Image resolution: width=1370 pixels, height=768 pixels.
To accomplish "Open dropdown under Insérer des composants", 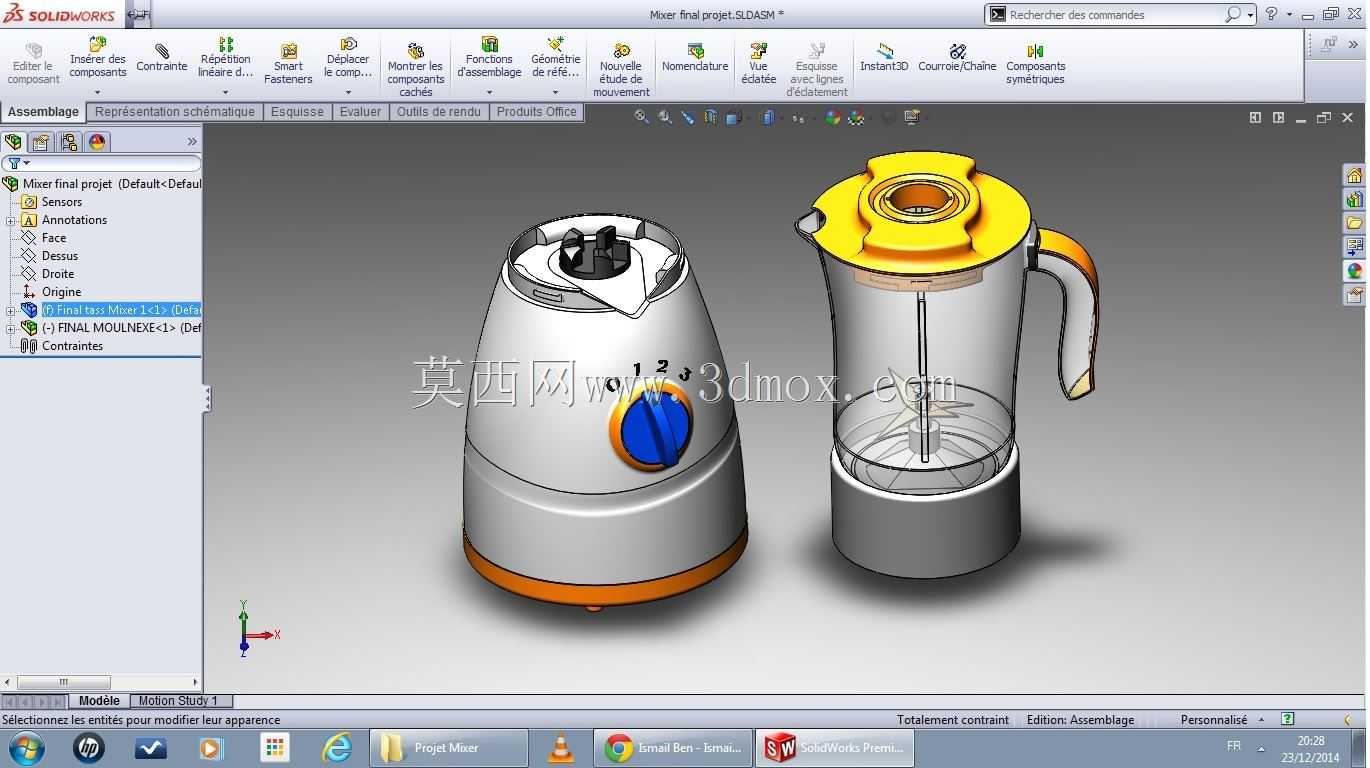I will coord(97,93).
